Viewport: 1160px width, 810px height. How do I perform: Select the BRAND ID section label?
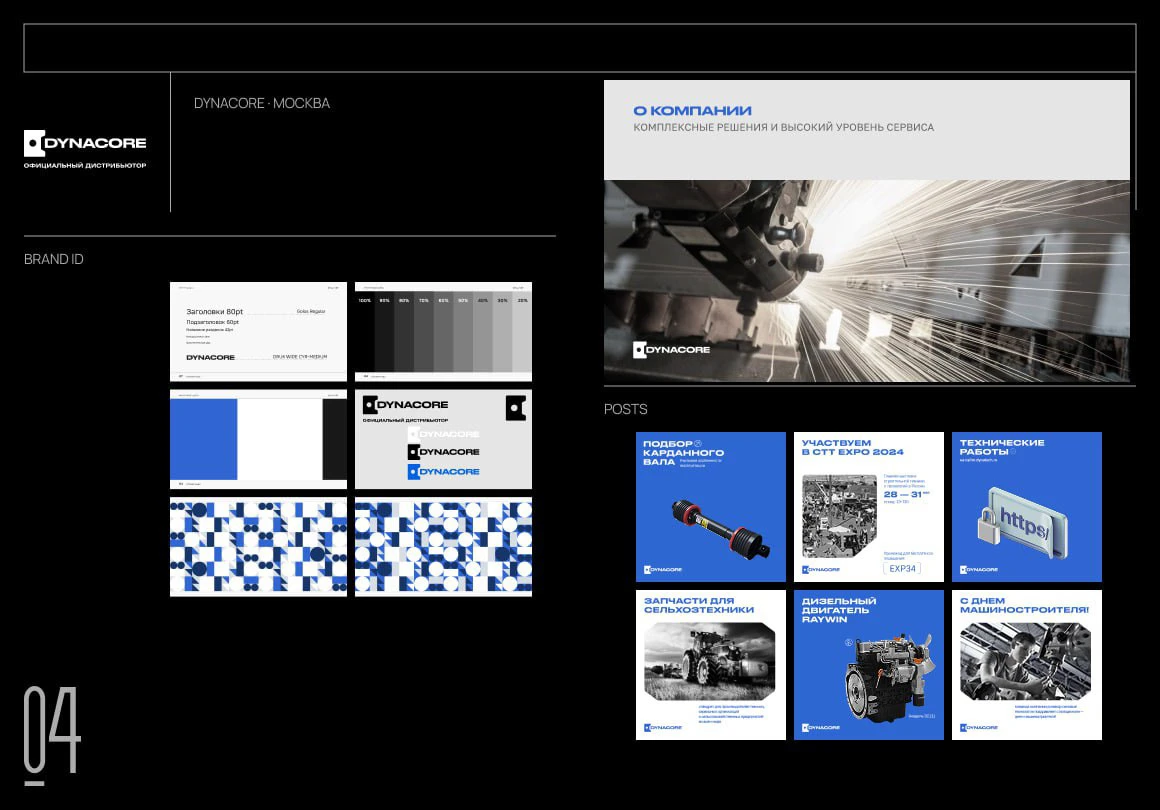[x=53, y=259]
